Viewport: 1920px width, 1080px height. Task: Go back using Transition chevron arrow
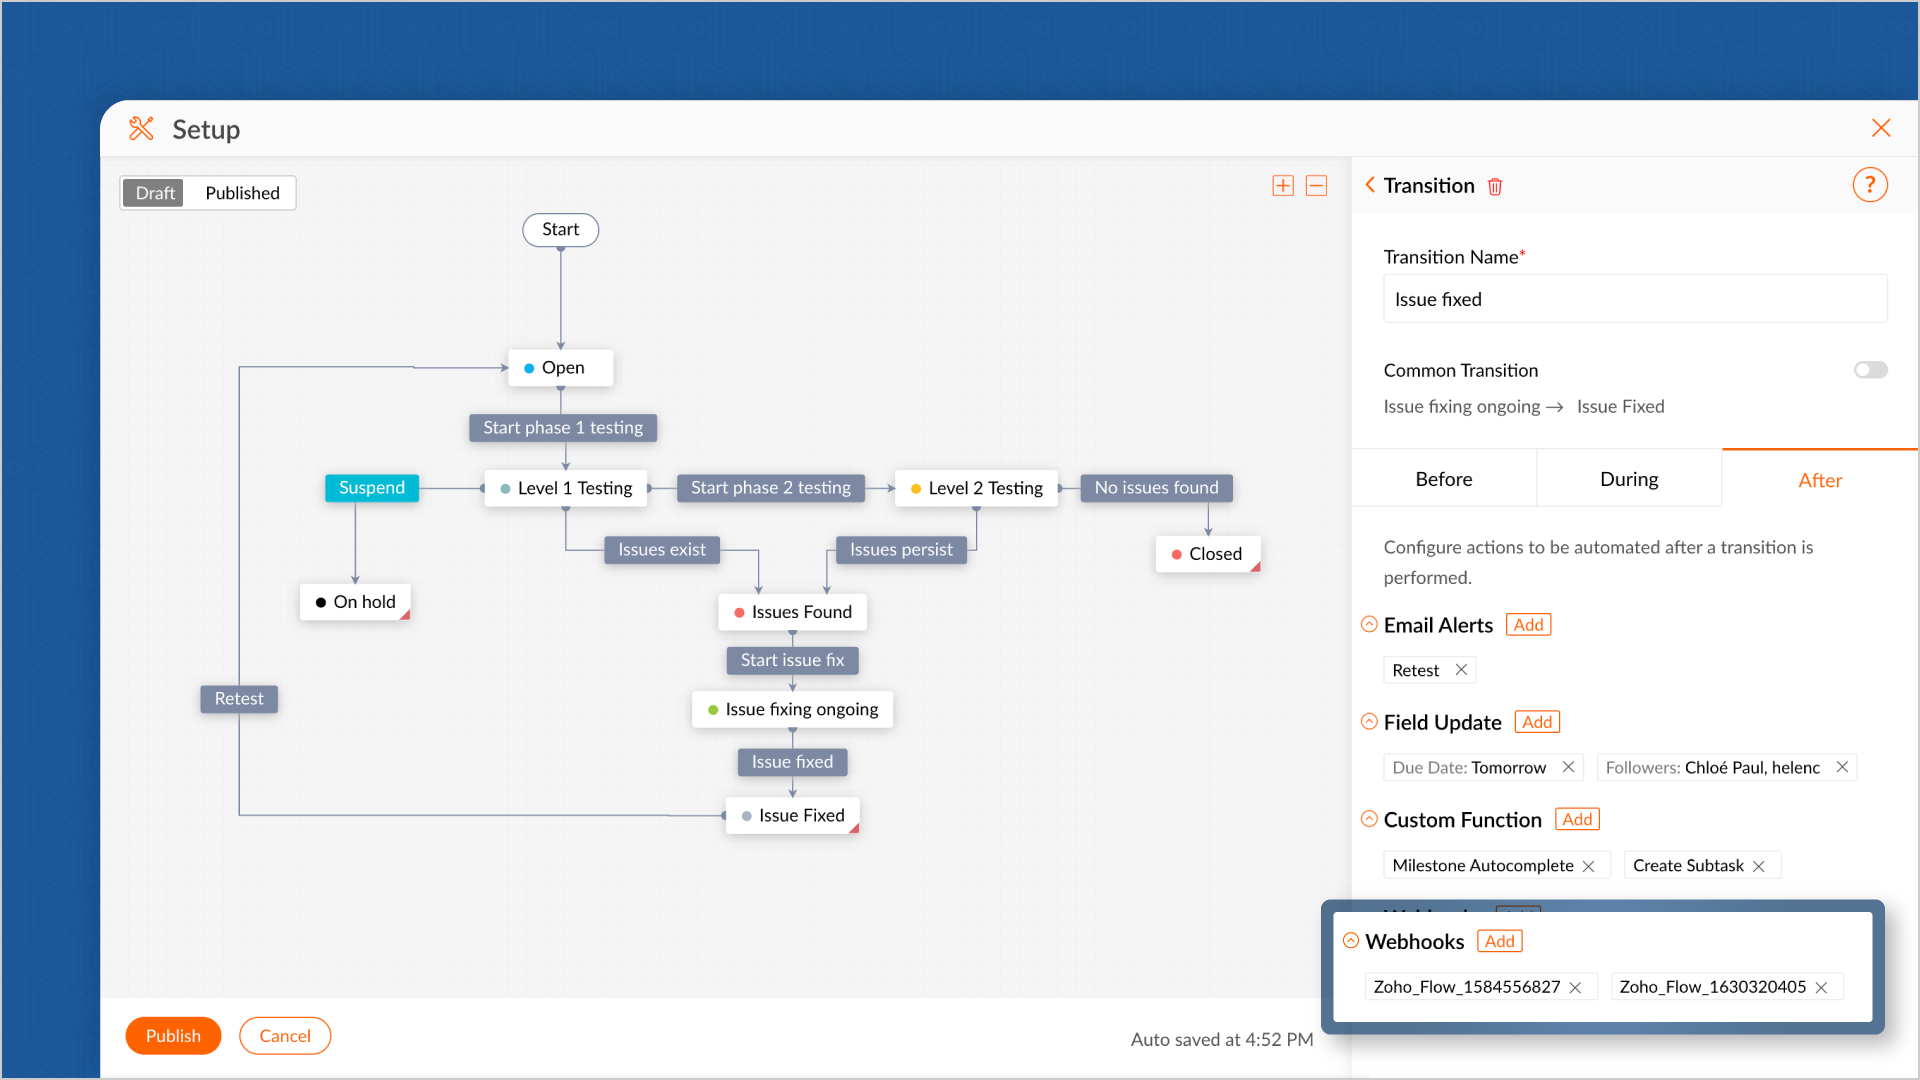tap(1370, 185)
